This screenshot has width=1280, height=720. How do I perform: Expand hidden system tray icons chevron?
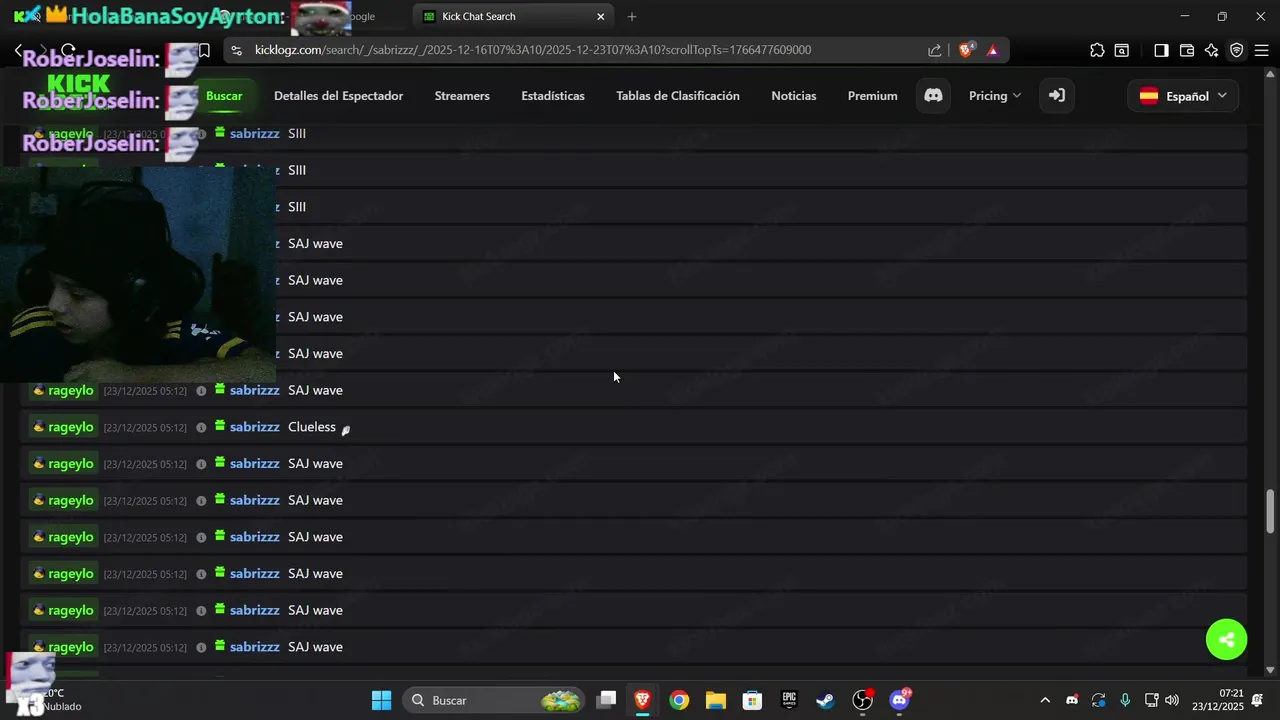pyautogui.click(x=1045, y=700)
